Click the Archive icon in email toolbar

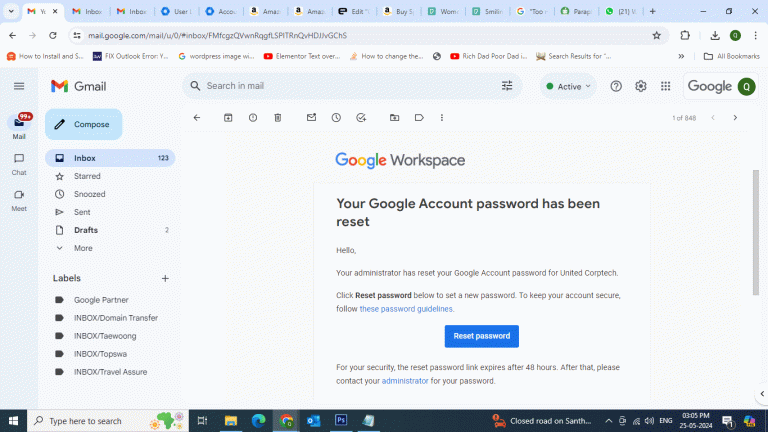pos(228,118)
